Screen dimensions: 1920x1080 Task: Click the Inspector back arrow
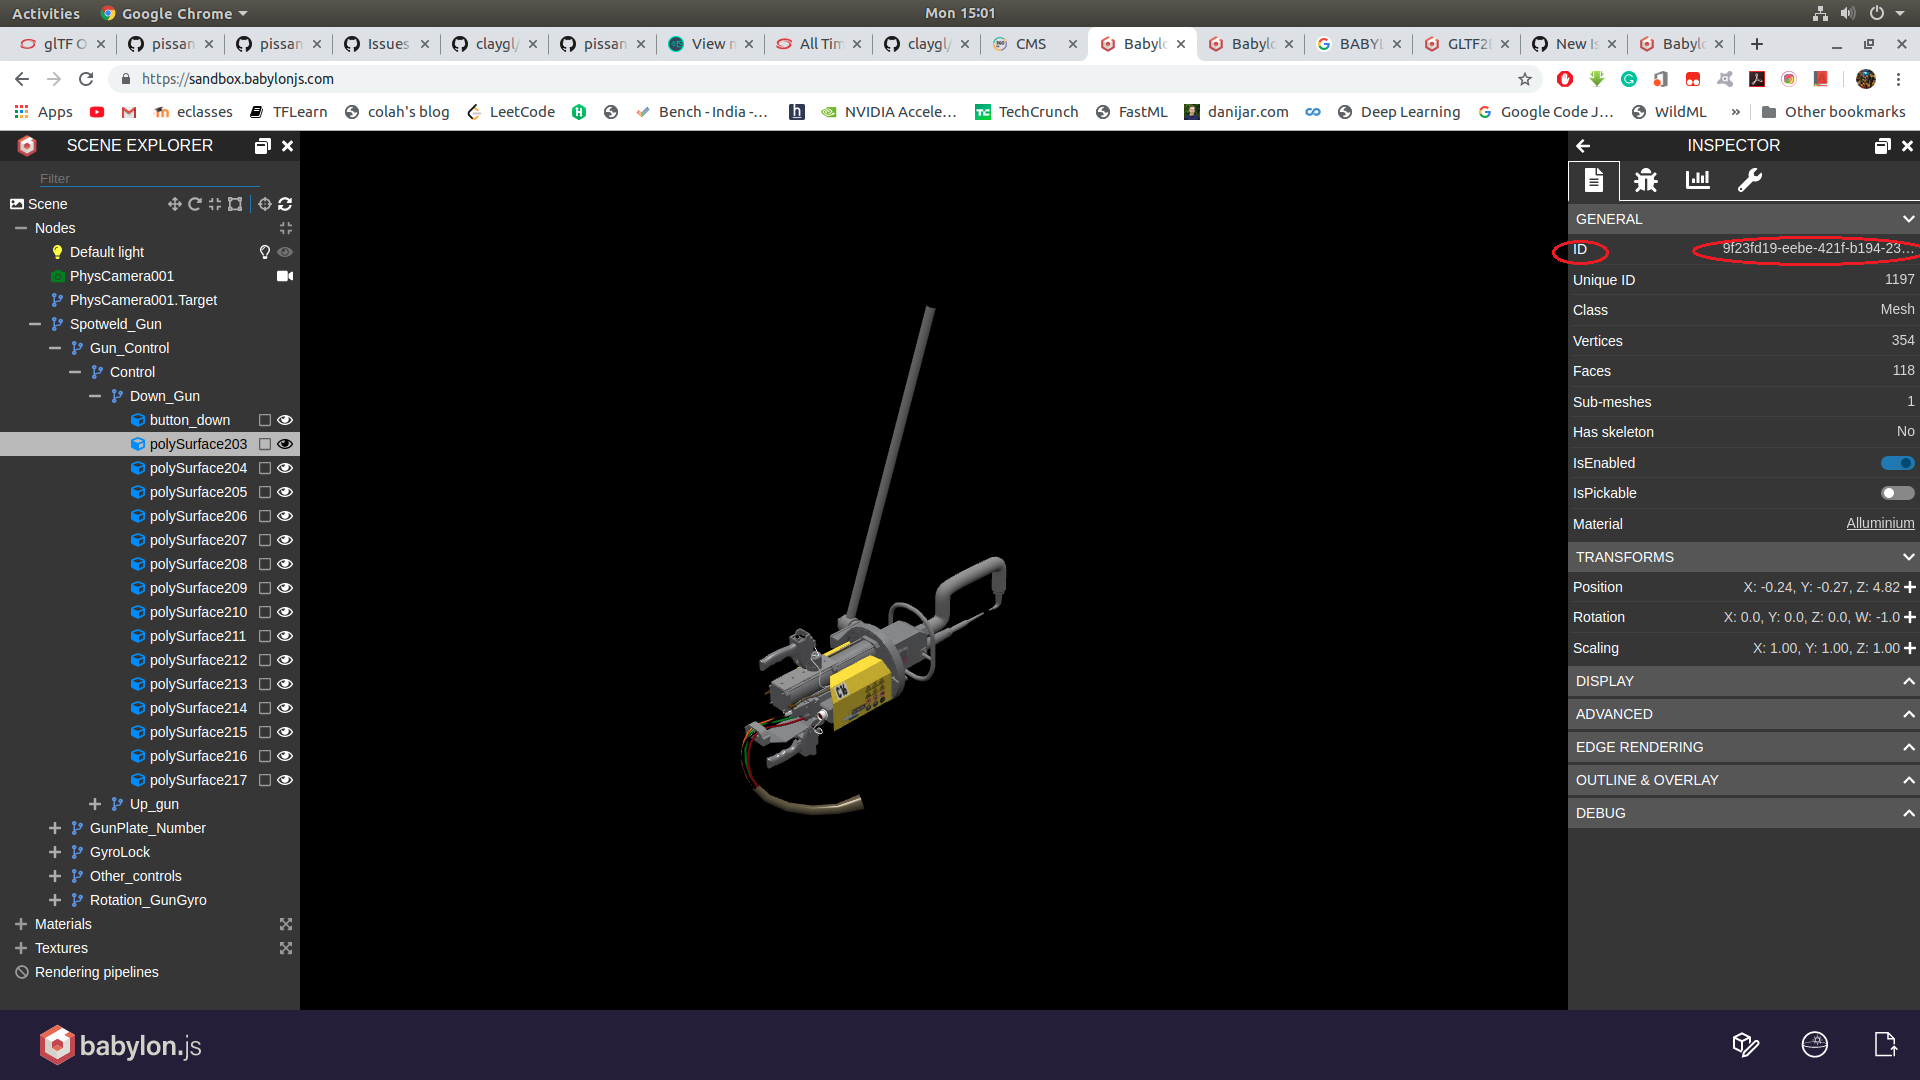[1583, 146]
